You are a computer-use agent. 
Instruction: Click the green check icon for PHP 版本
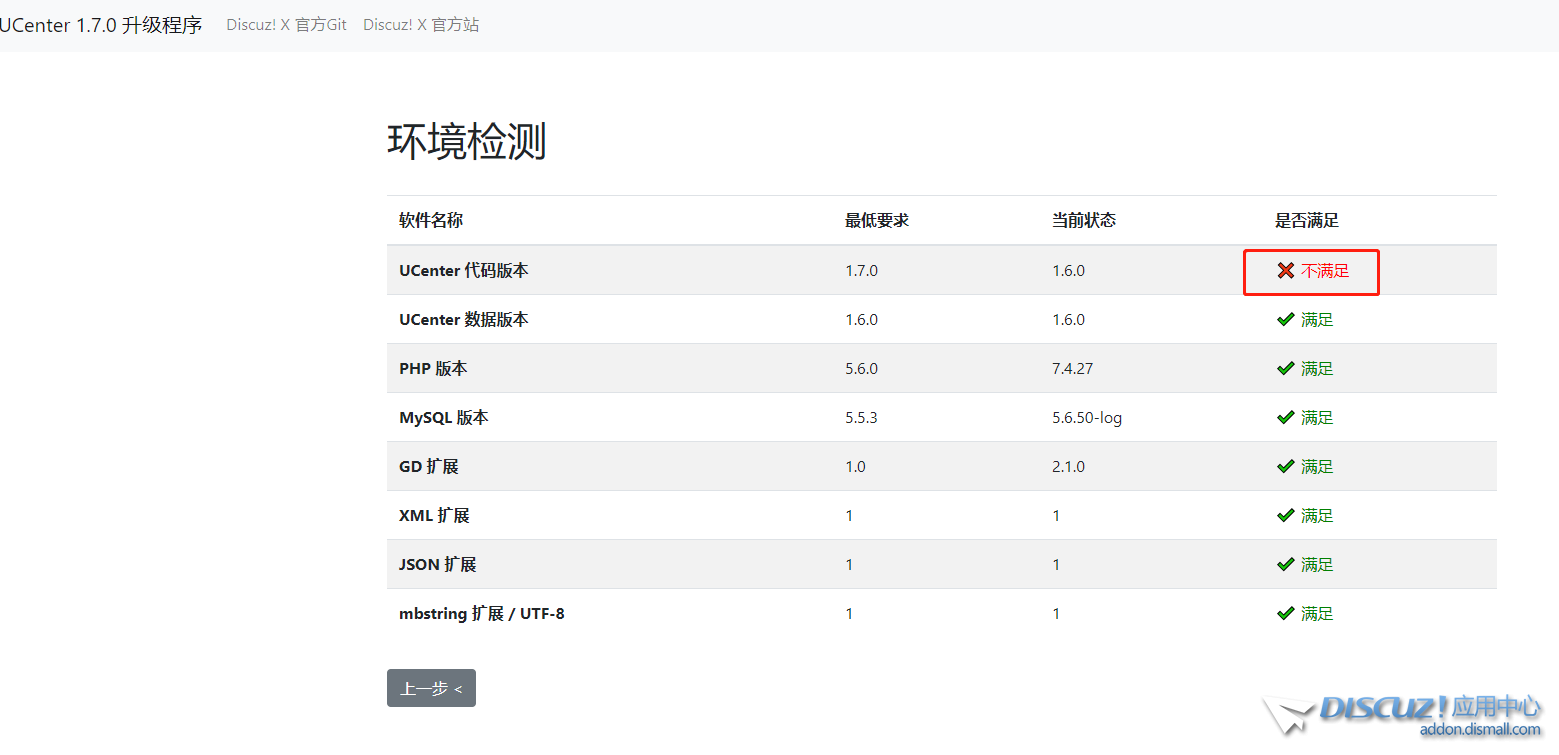(x=1285, y=368)
